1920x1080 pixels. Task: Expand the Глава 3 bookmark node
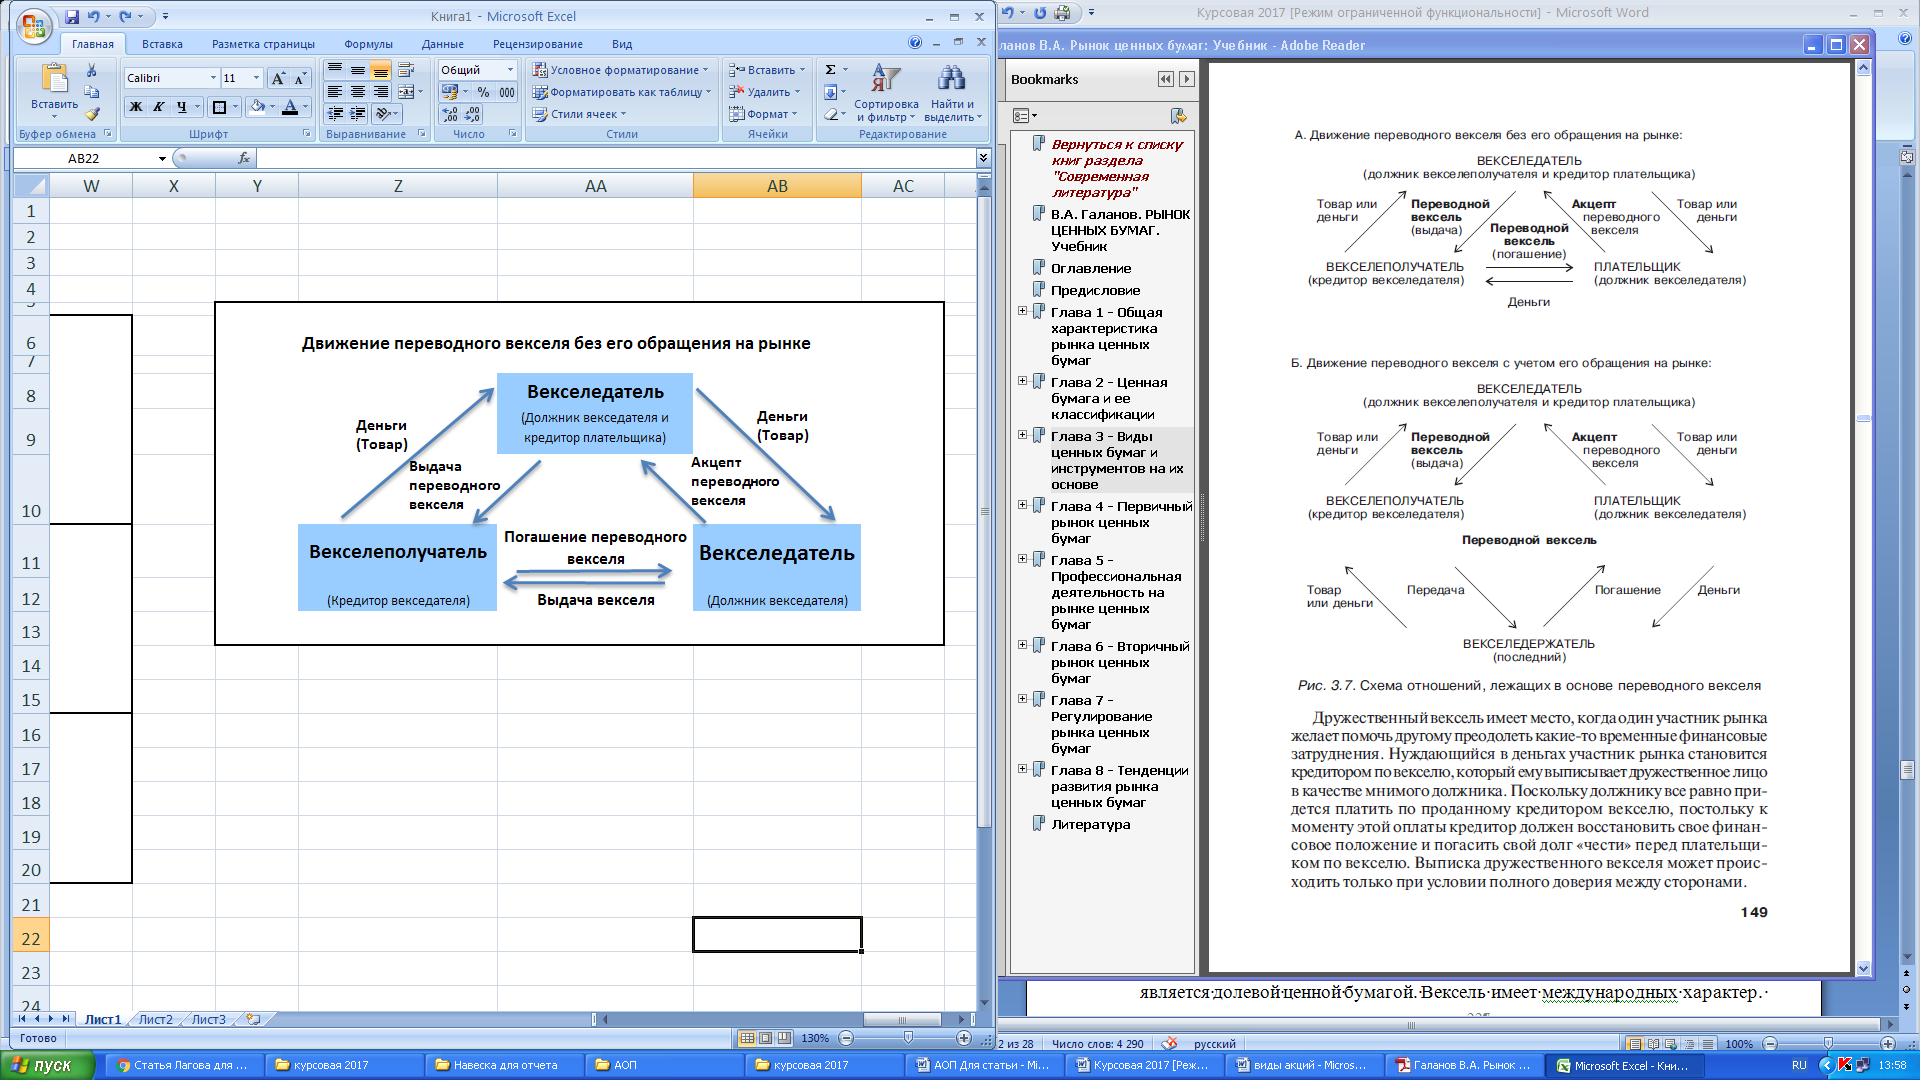point(1022,435)
